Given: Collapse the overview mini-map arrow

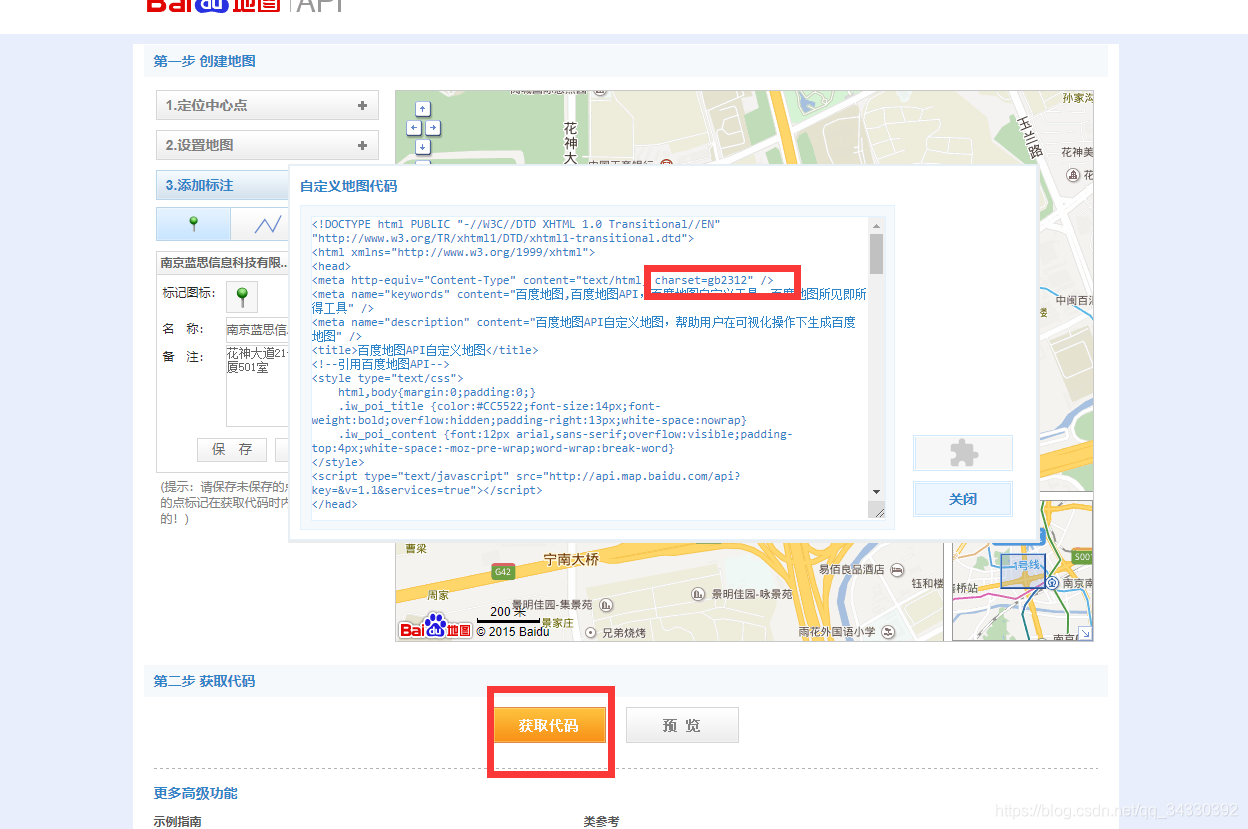Looking at the screenshot, I should click(1084, 633).
